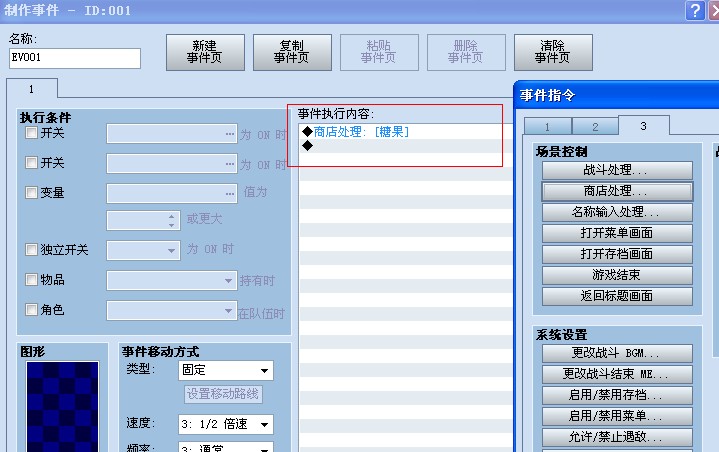The height and width of the screenshot is (452, 719).
Task: Click the help question mark icon
Action: 695,10
